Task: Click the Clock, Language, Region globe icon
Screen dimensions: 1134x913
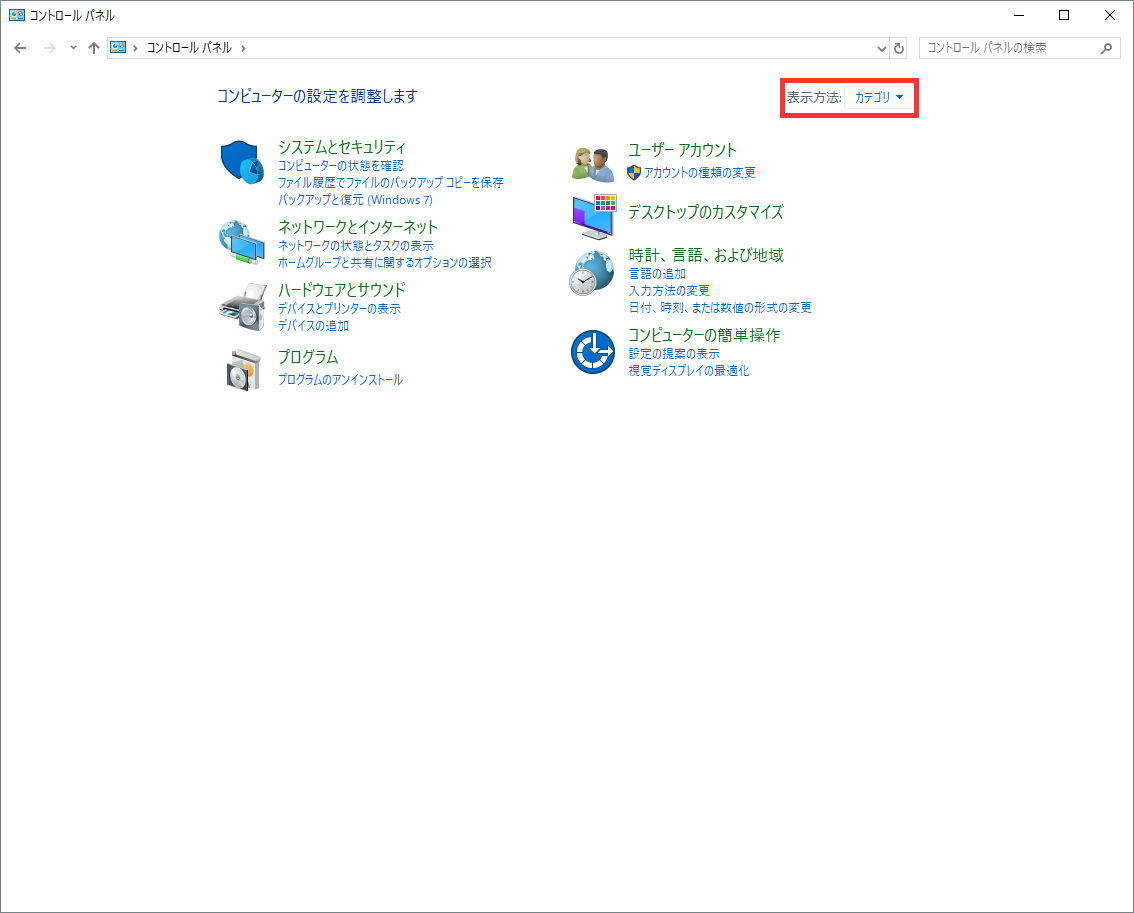Action: [592, 273]
